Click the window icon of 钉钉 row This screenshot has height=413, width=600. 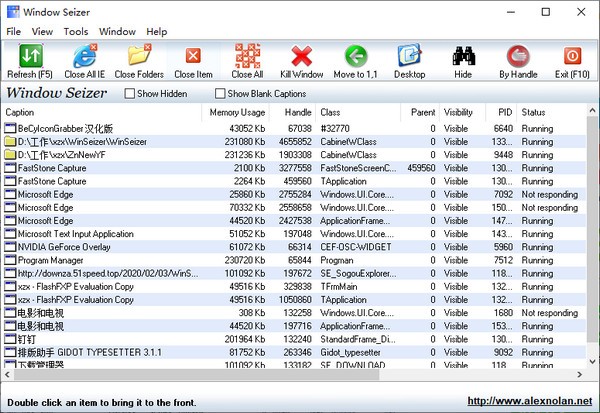10,339
